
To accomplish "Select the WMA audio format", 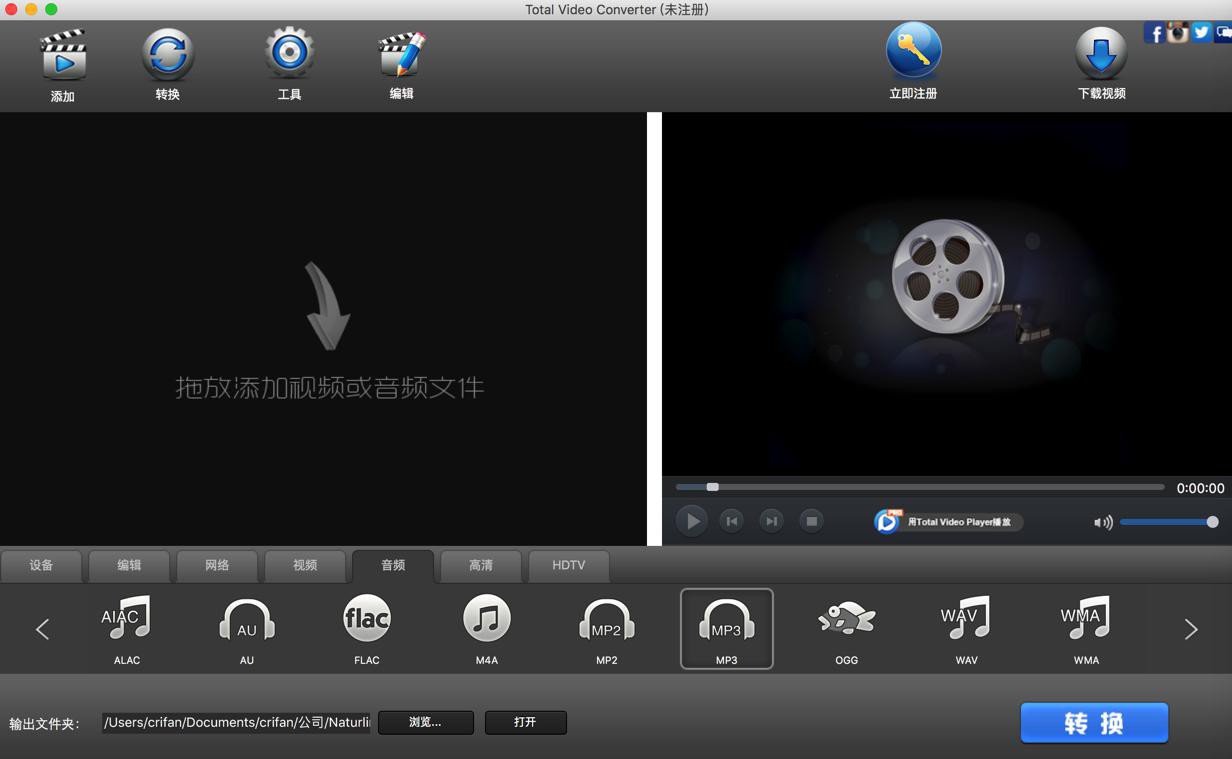I will 1087,629.
